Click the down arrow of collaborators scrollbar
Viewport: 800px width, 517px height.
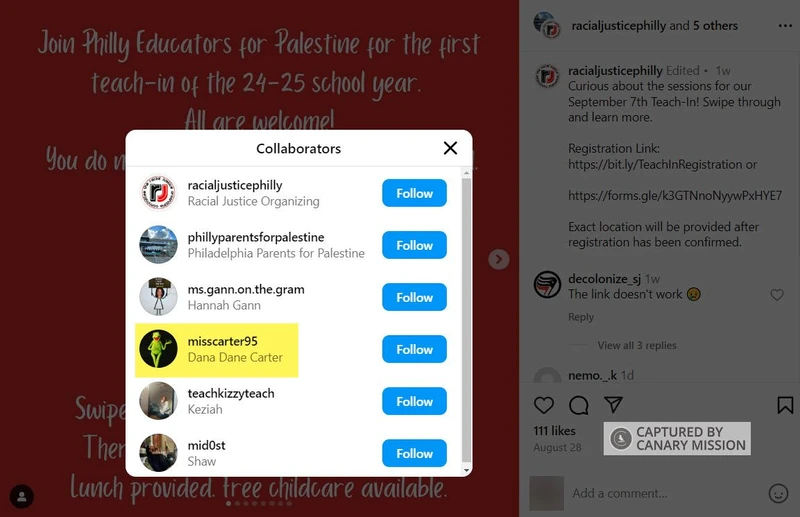466,470
